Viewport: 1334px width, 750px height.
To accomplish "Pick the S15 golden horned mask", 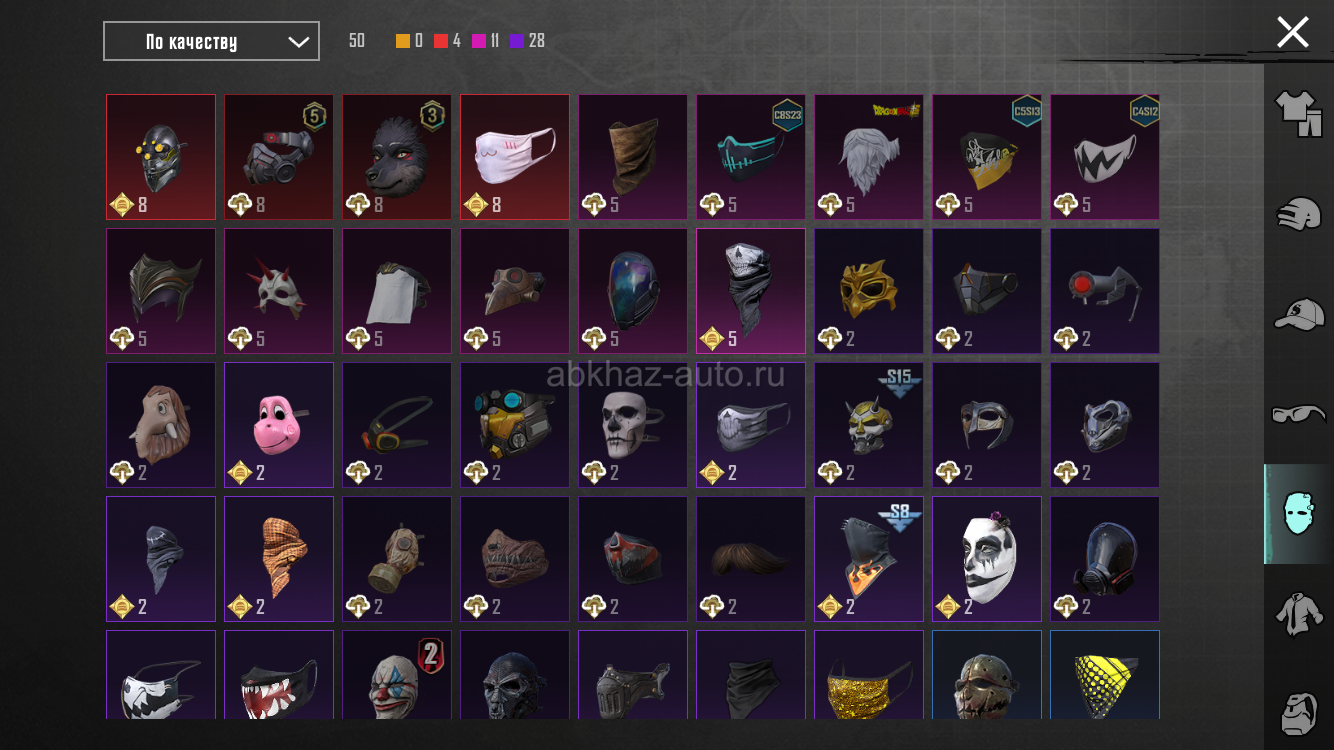I will (869, 425).
